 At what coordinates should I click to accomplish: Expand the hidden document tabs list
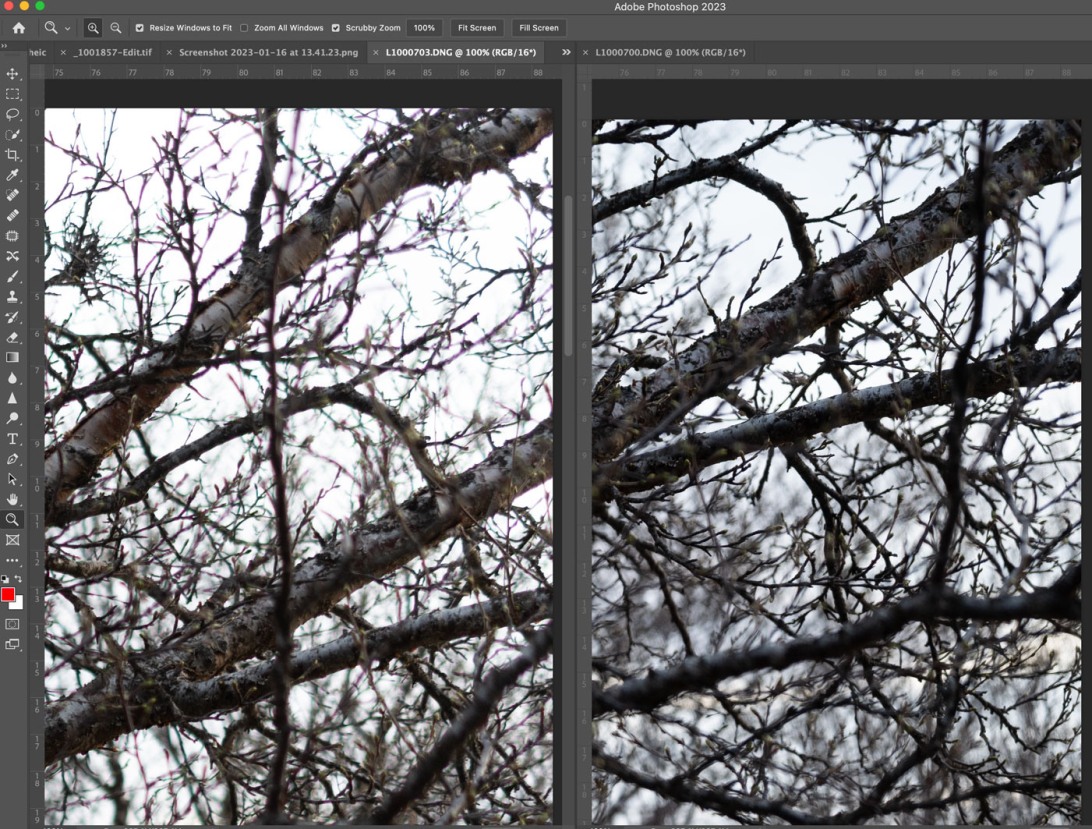[x=566, y=52]
